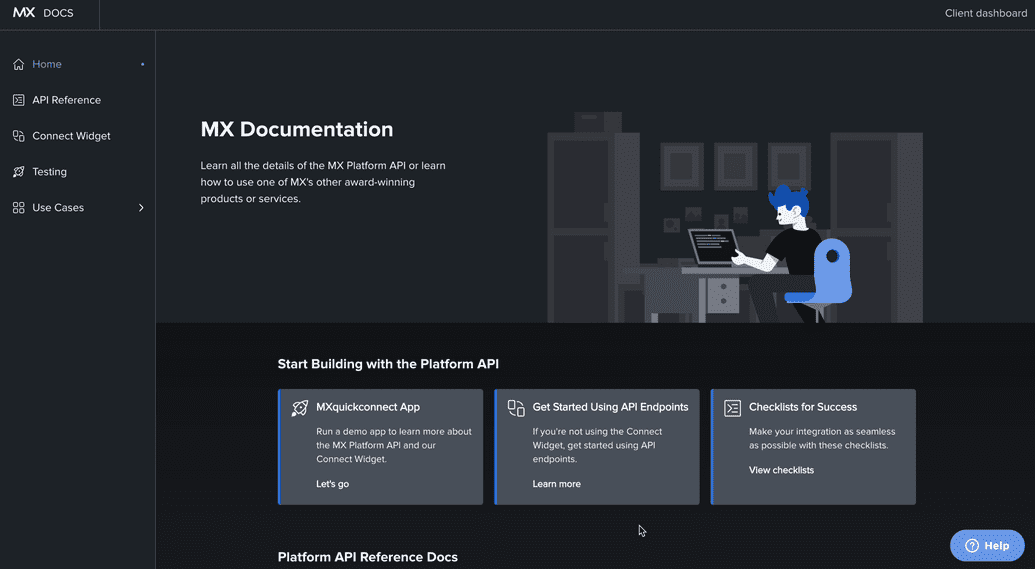Click the Use Cases grid icon in sidebar

[x=18, y=207]
